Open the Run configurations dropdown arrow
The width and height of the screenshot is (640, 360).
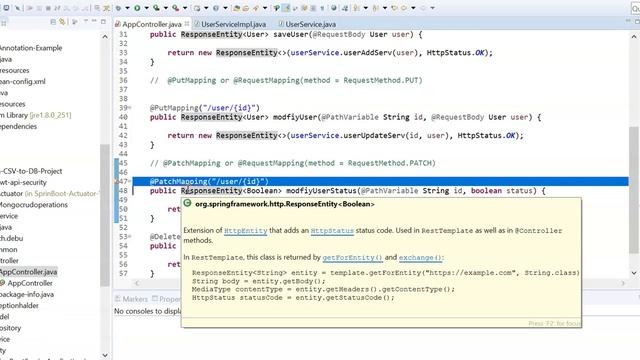(147, 8)
